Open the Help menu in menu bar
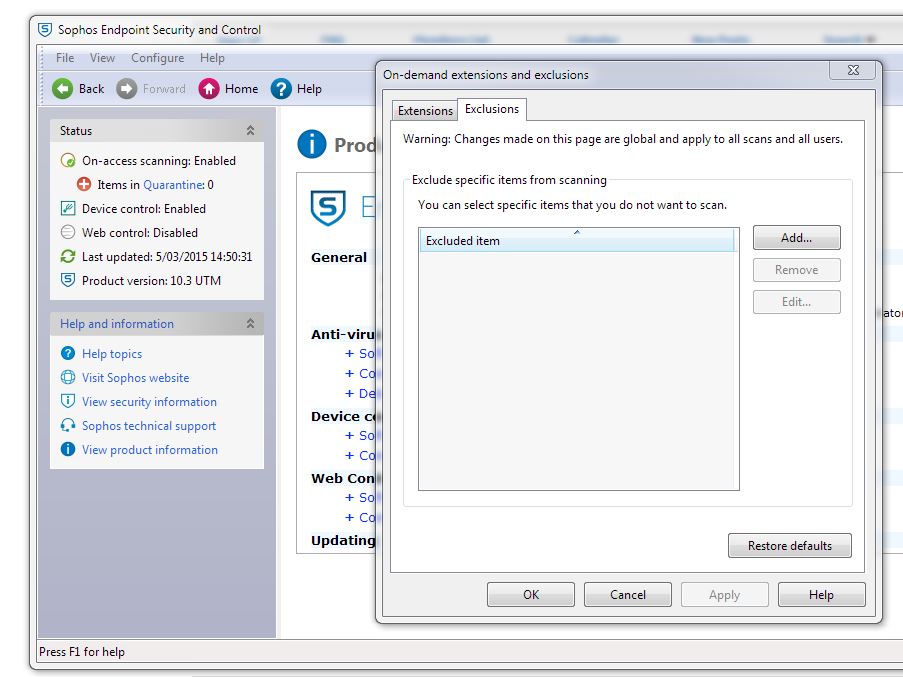 tap(212, 58)
